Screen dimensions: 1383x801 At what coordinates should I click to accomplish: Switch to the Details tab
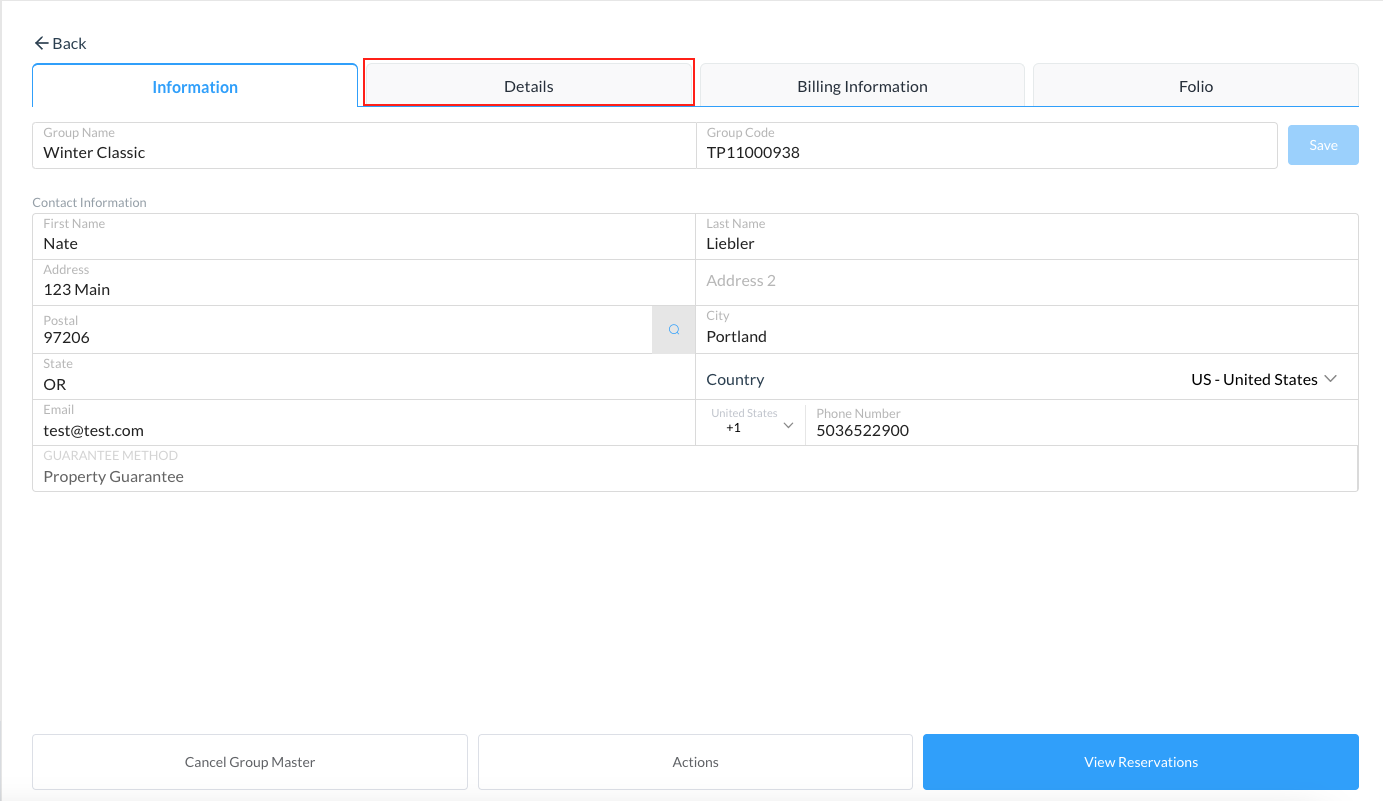tap(528, 86)
